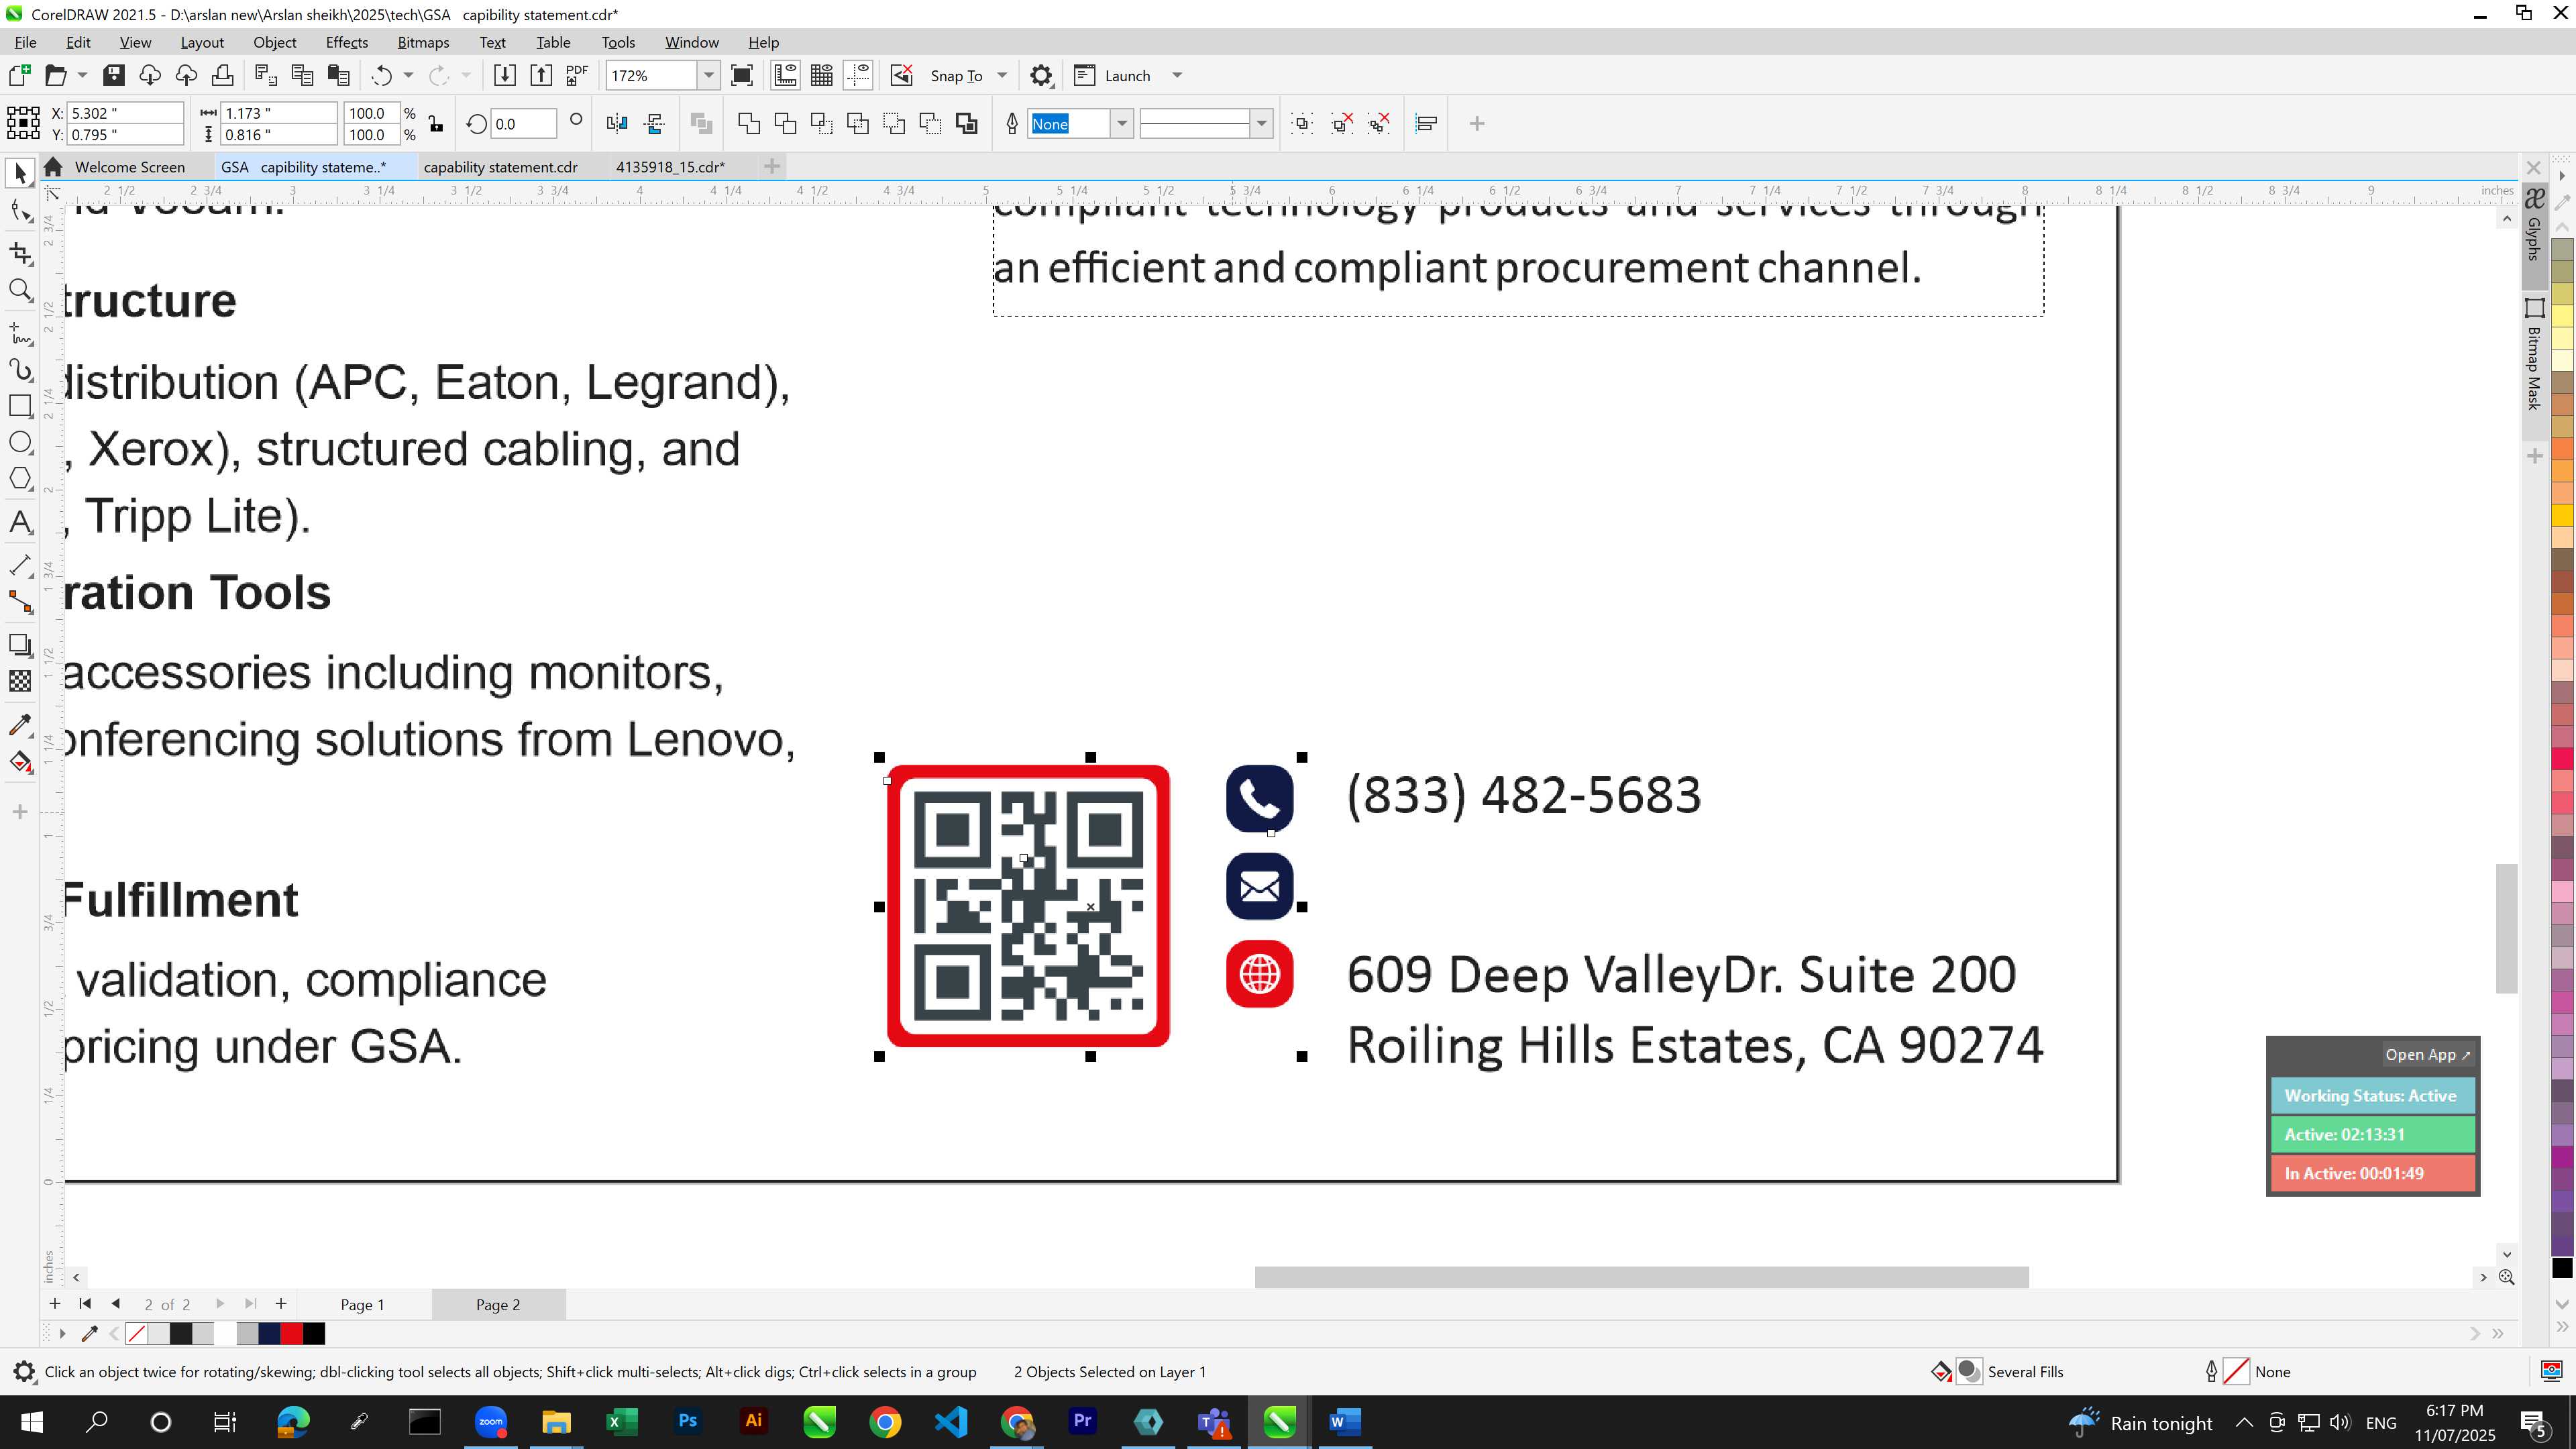Open the Outline width None dropdown

(x=1122, y=124)
